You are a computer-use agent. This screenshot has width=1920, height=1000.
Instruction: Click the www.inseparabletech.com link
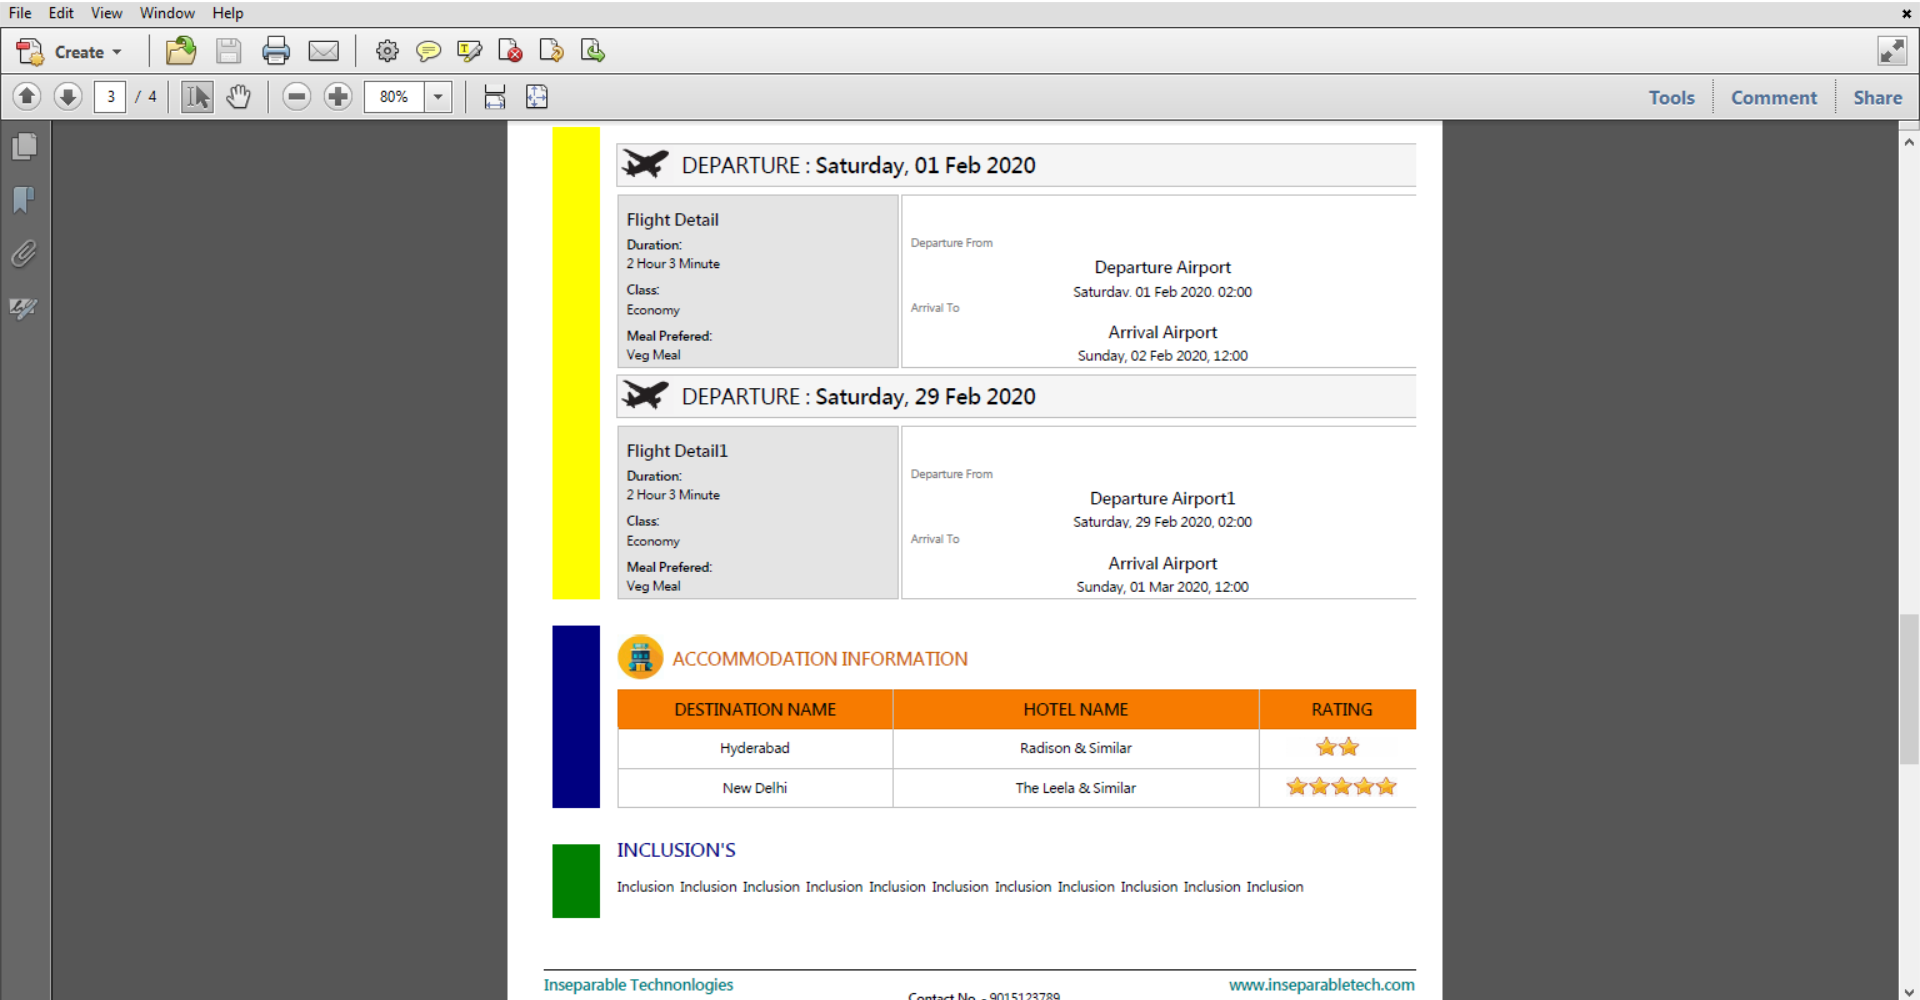click(x=1321, y=985)
